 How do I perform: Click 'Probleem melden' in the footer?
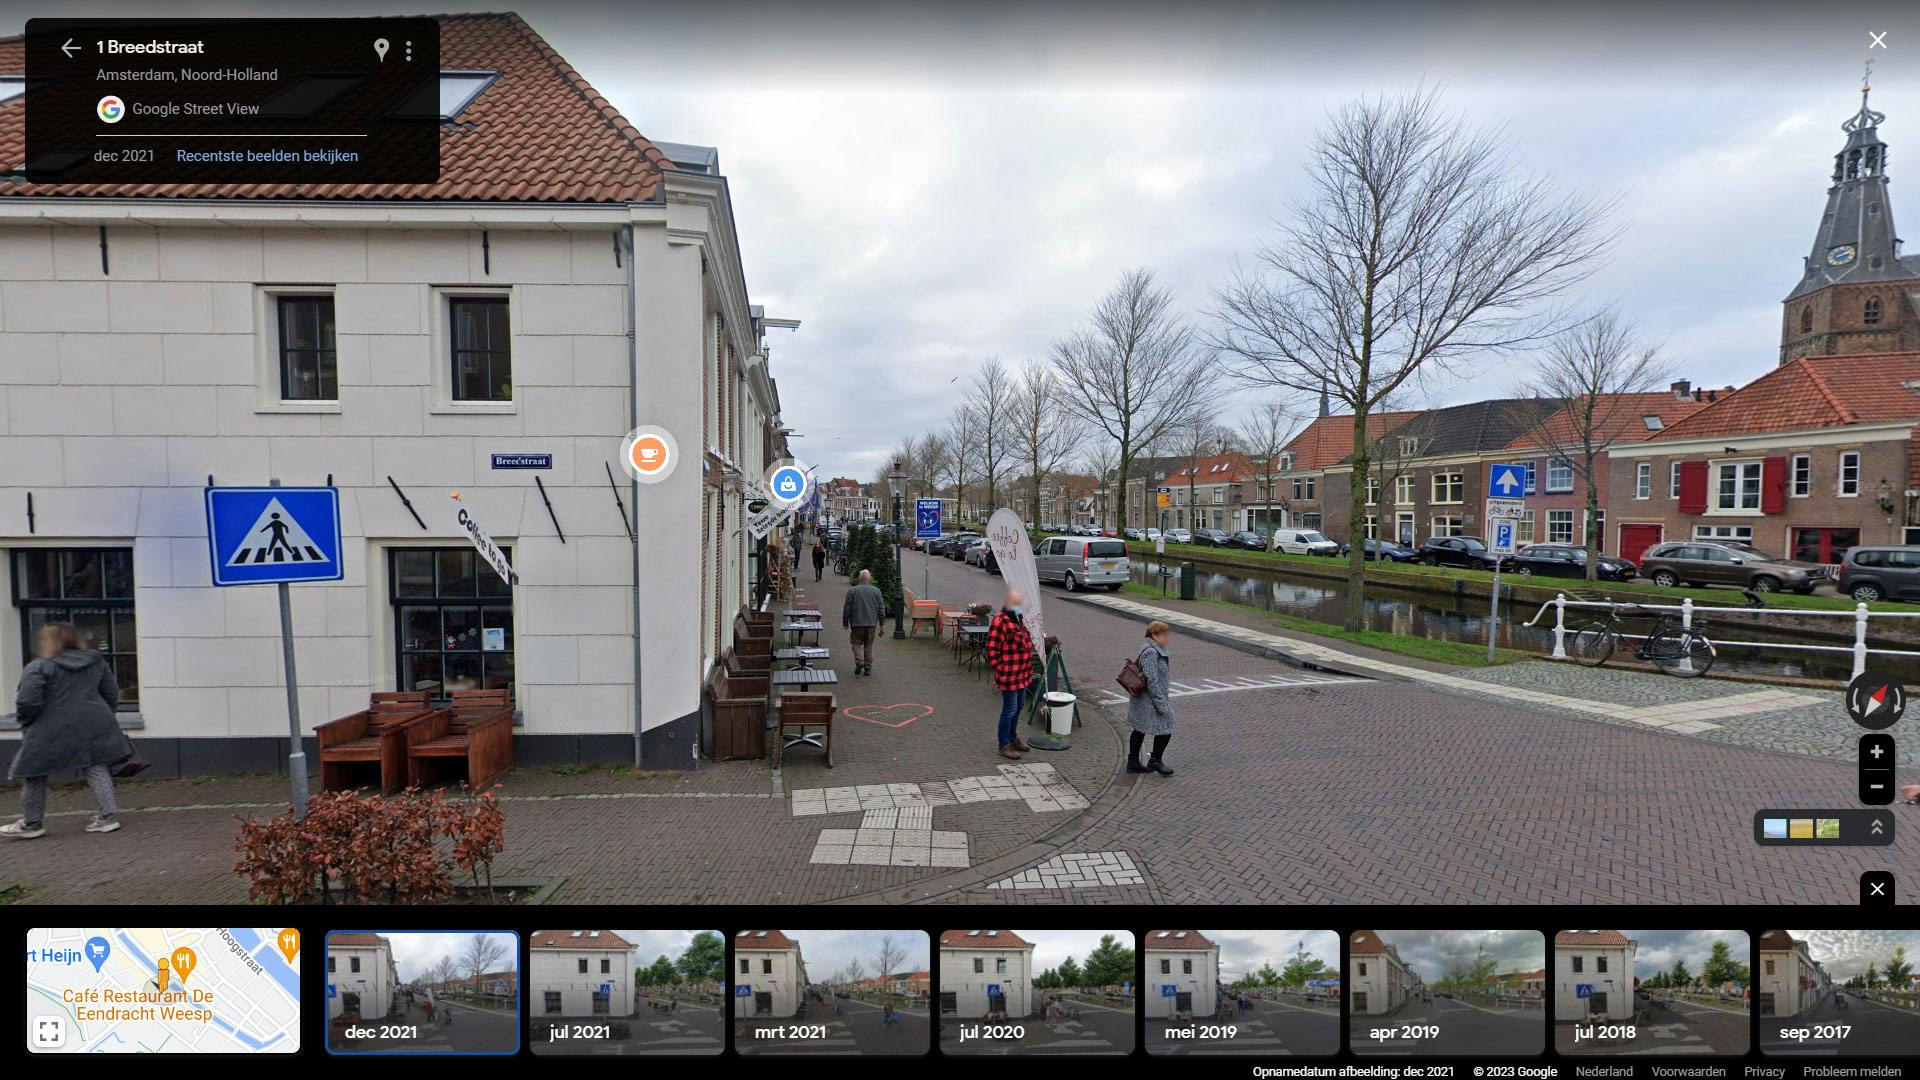click(1851, 1071)
